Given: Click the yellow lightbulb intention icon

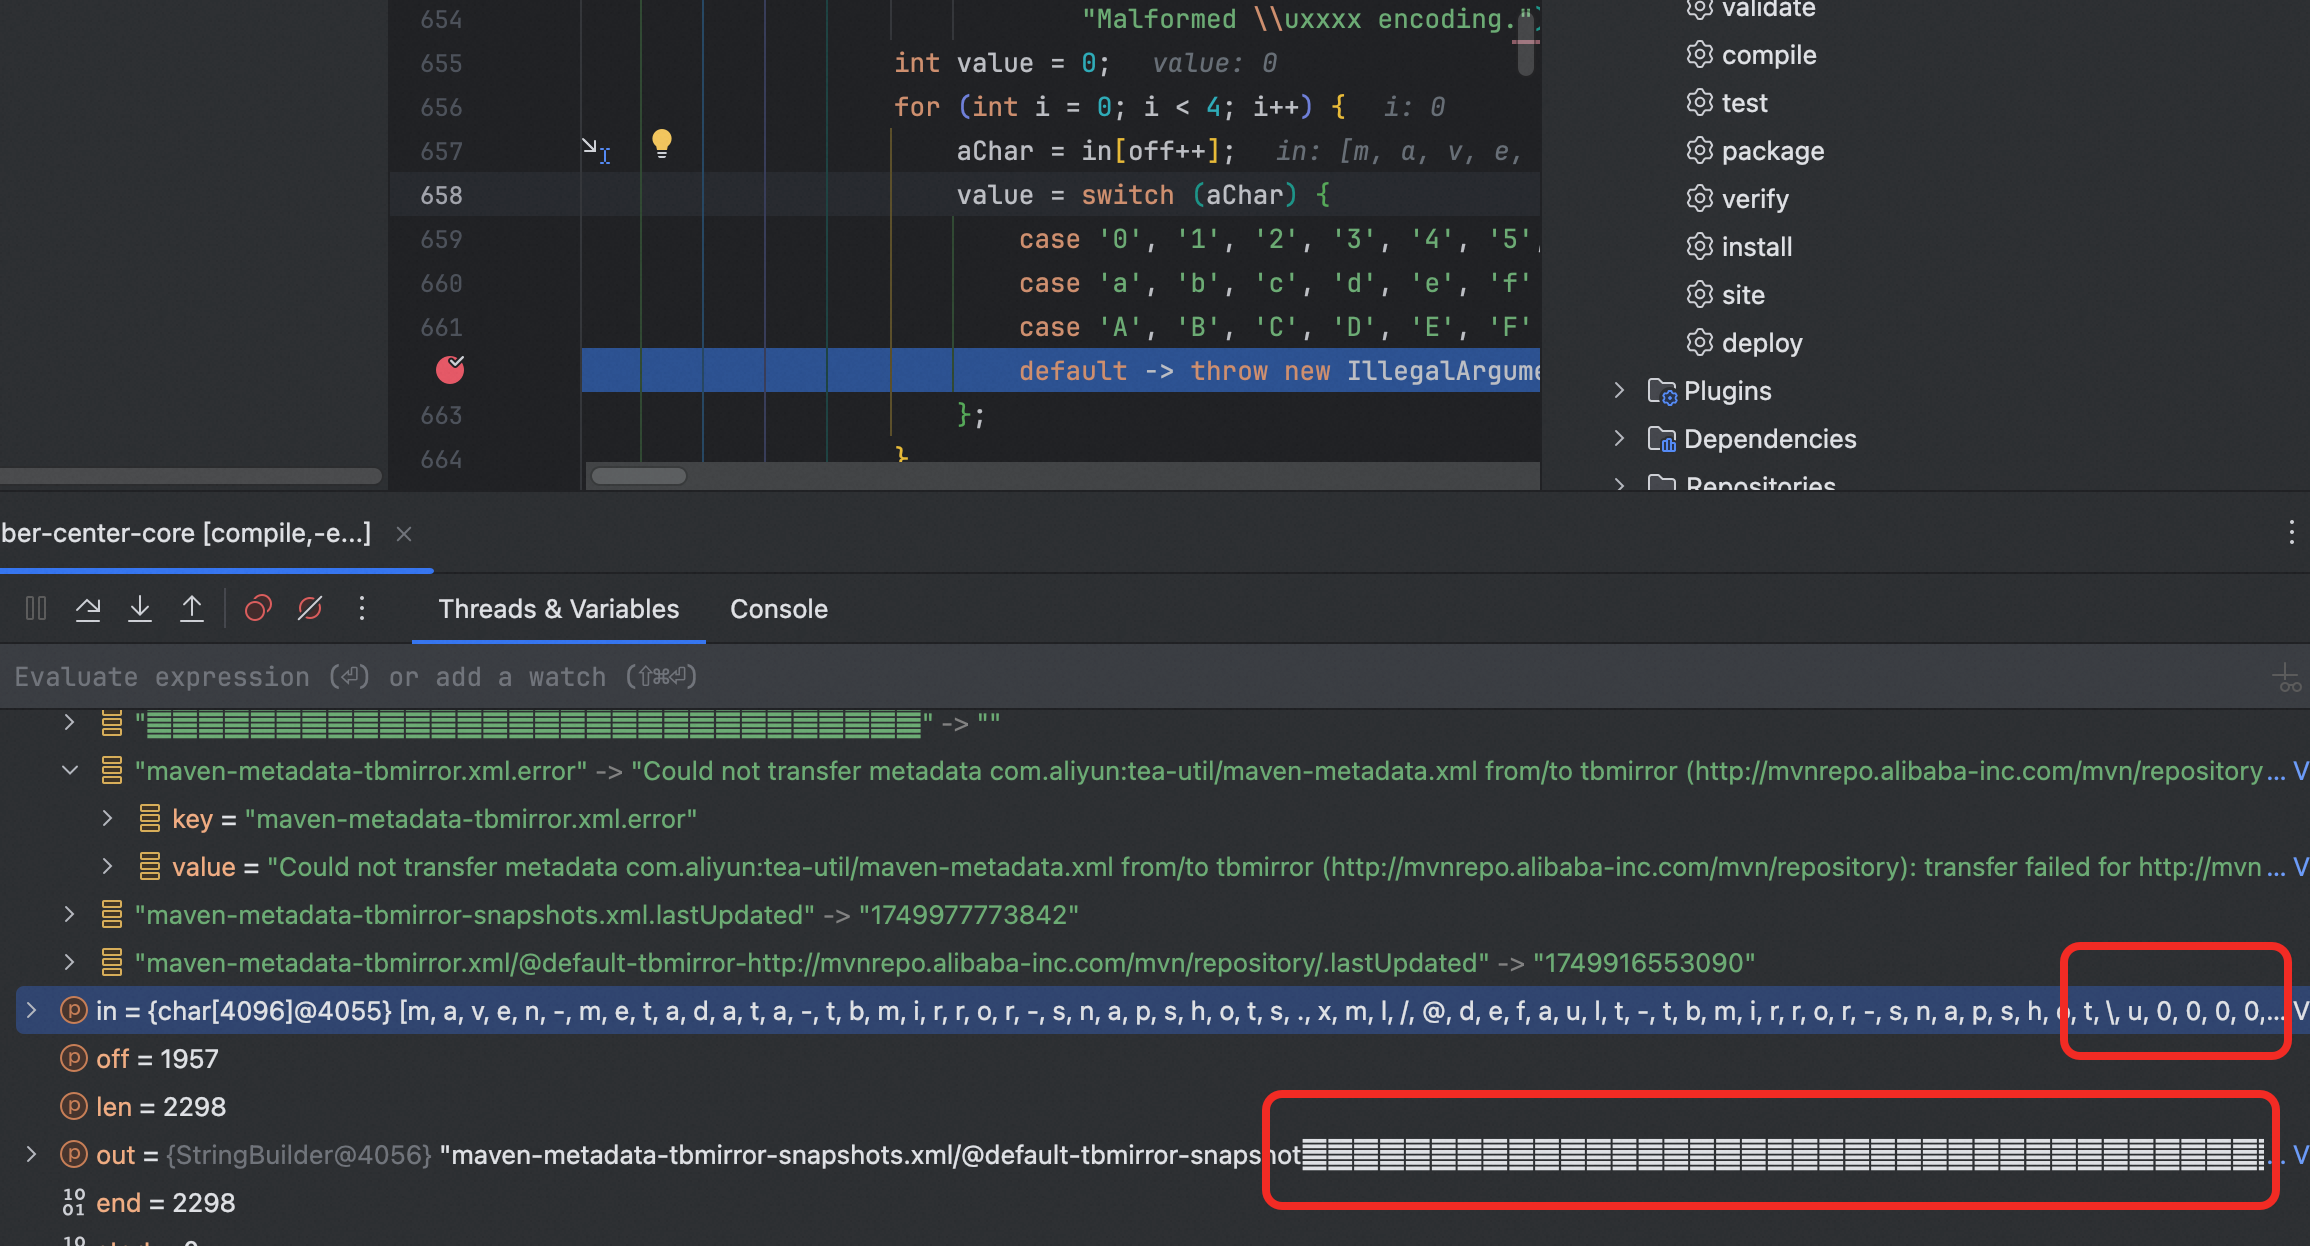Looking at the screenshot, I should click(x=661, y=143).
